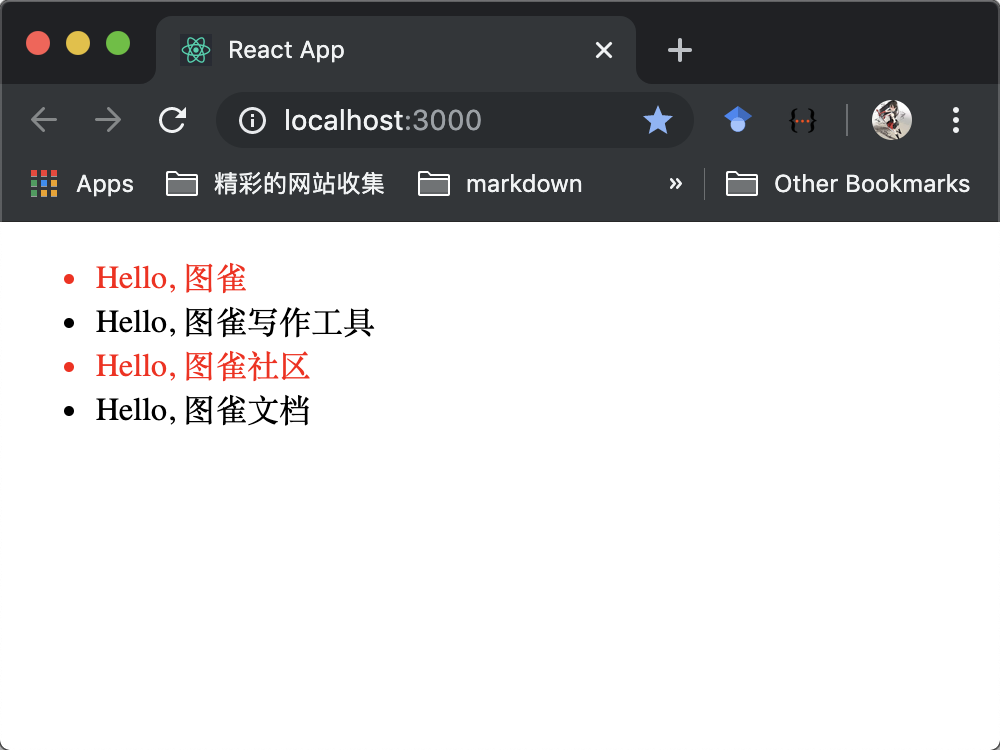Click the React logo favicon on the tab
Image resolution: width=1000 pixels, height=750 pixels.
point(196,49)
